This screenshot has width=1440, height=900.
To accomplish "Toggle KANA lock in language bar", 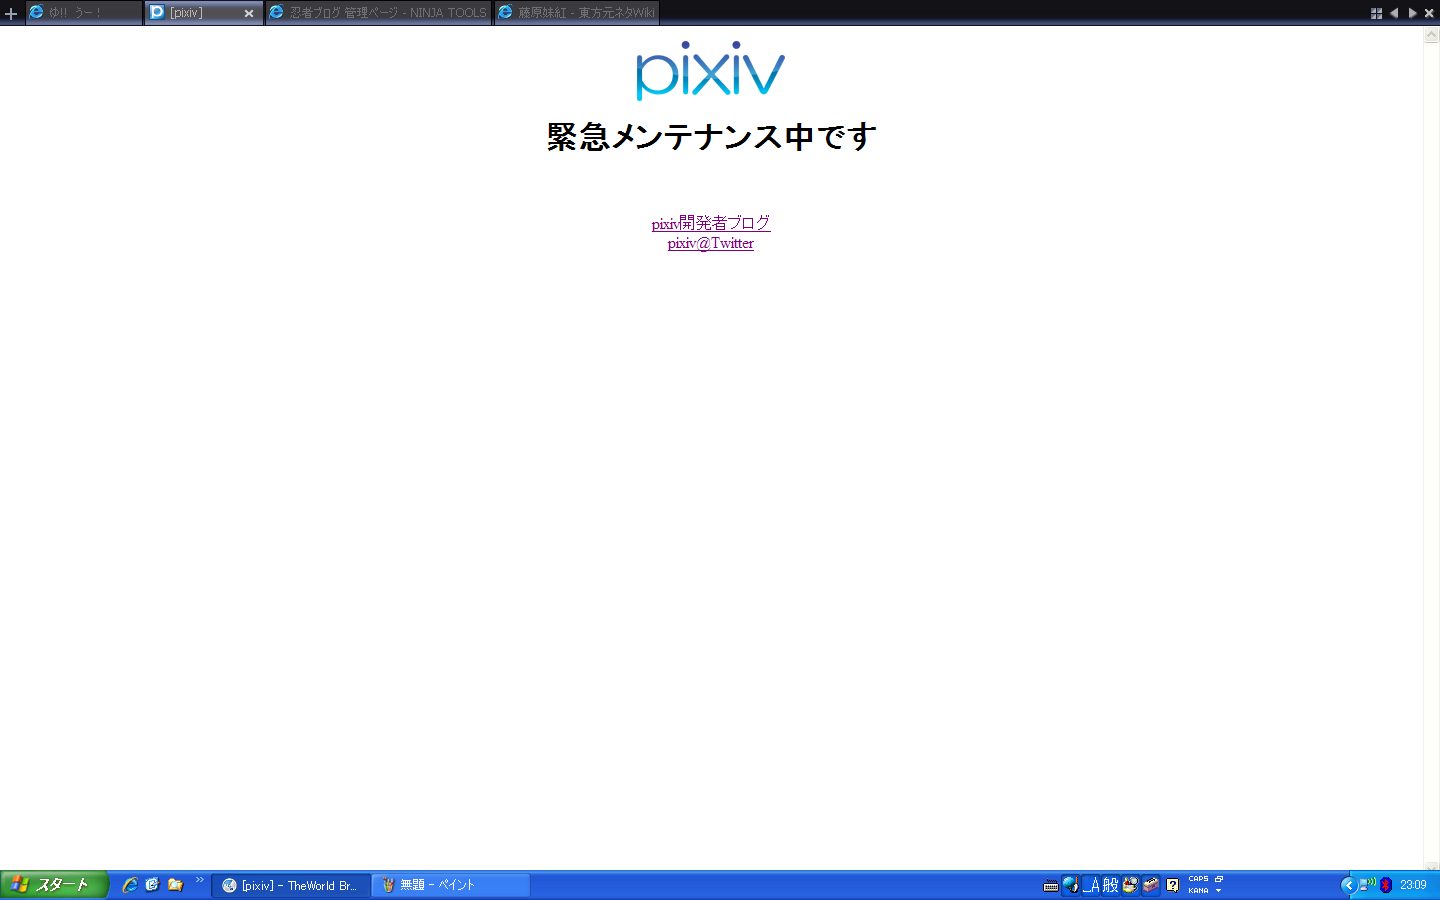I will [1198, 890].
